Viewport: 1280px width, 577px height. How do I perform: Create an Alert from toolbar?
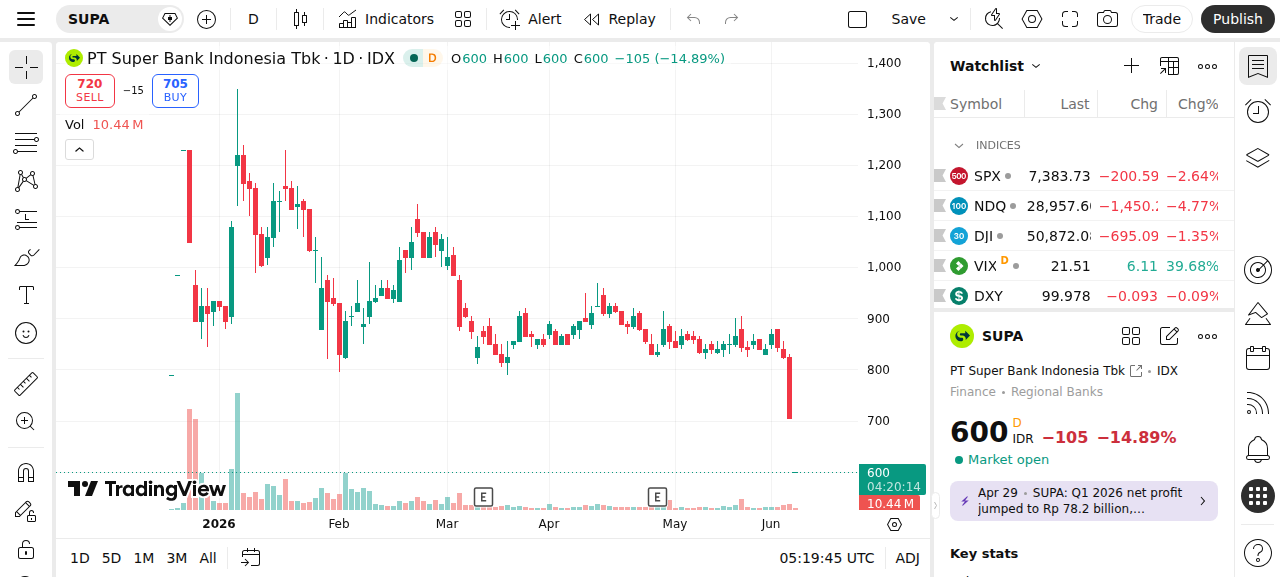(531, 19)
